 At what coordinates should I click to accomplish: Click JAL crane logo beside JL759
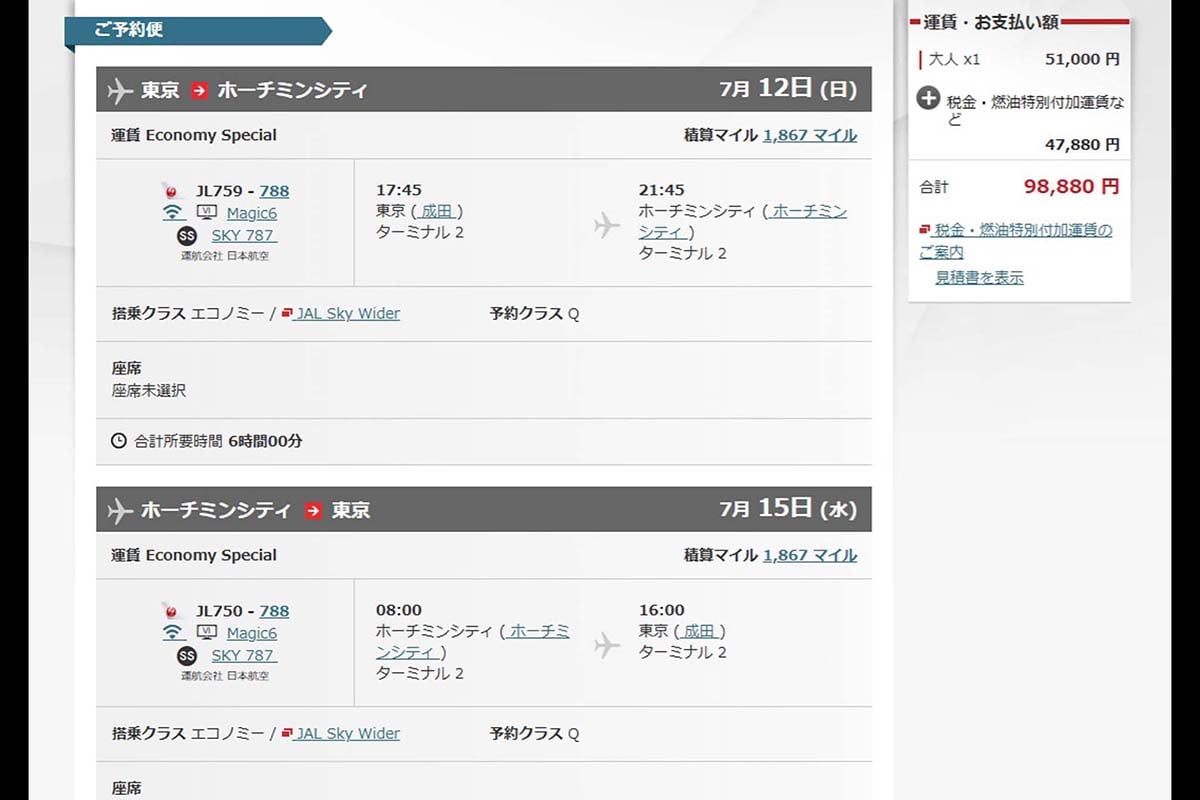[169, 190]
